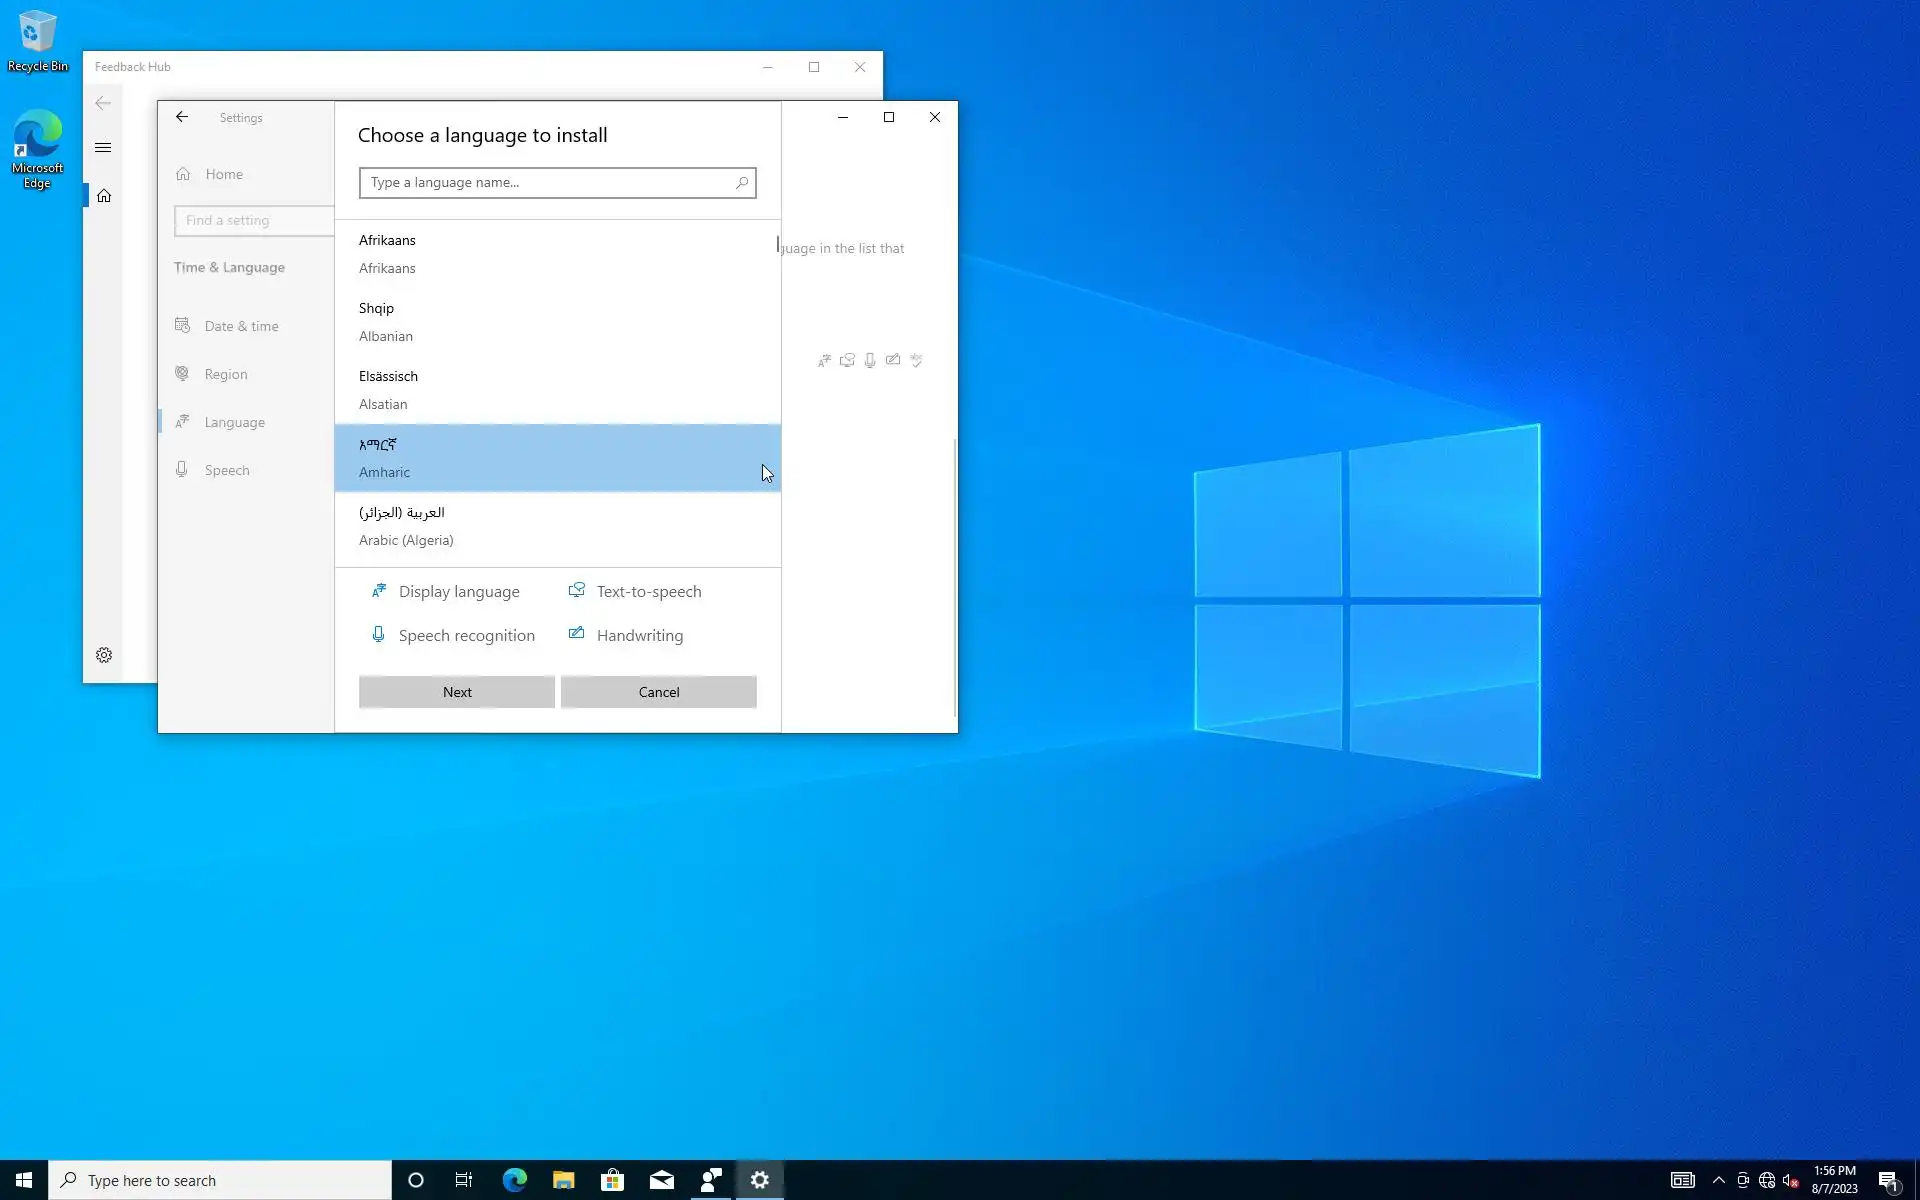Screen dimensions: 1920x1200
Task: Open Region settings page
Action: point(225,374)
